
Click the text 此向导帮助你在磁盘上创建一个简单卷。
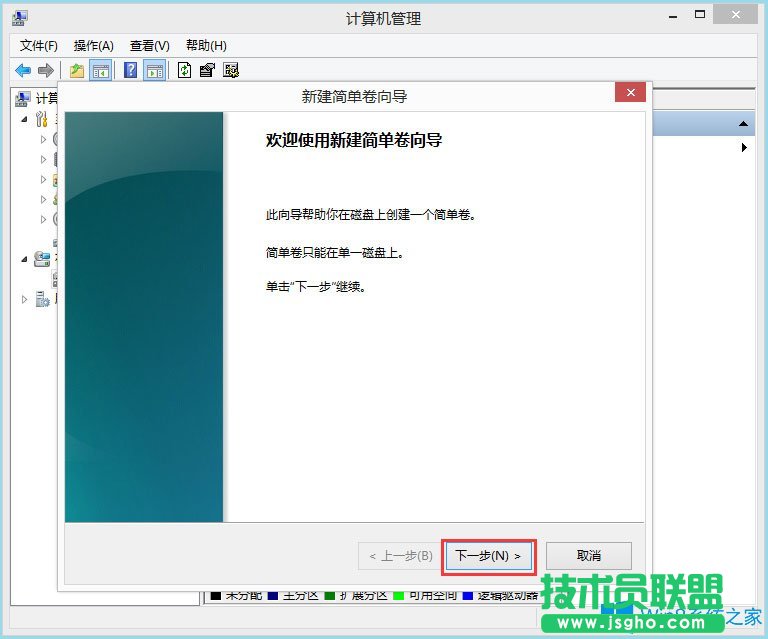(371, 214)
